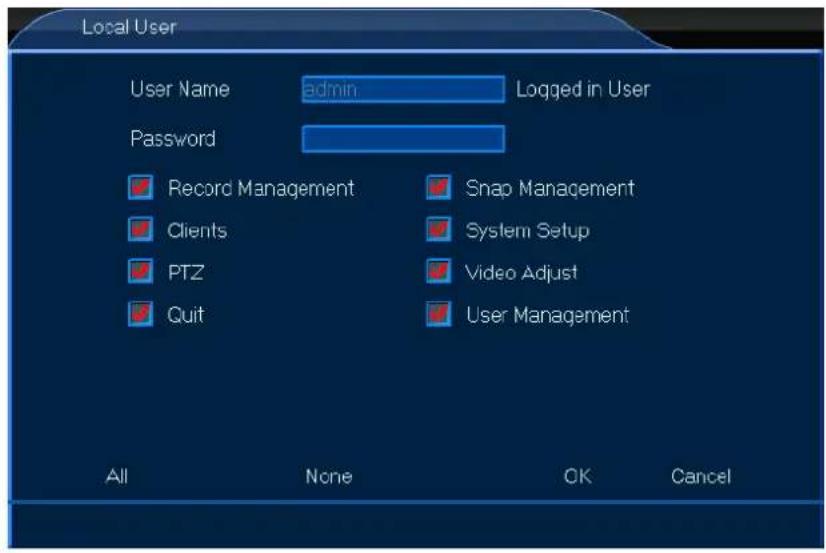Uncheck the Snap Management checkbox
826x553 pixels.
coord(437,188)
